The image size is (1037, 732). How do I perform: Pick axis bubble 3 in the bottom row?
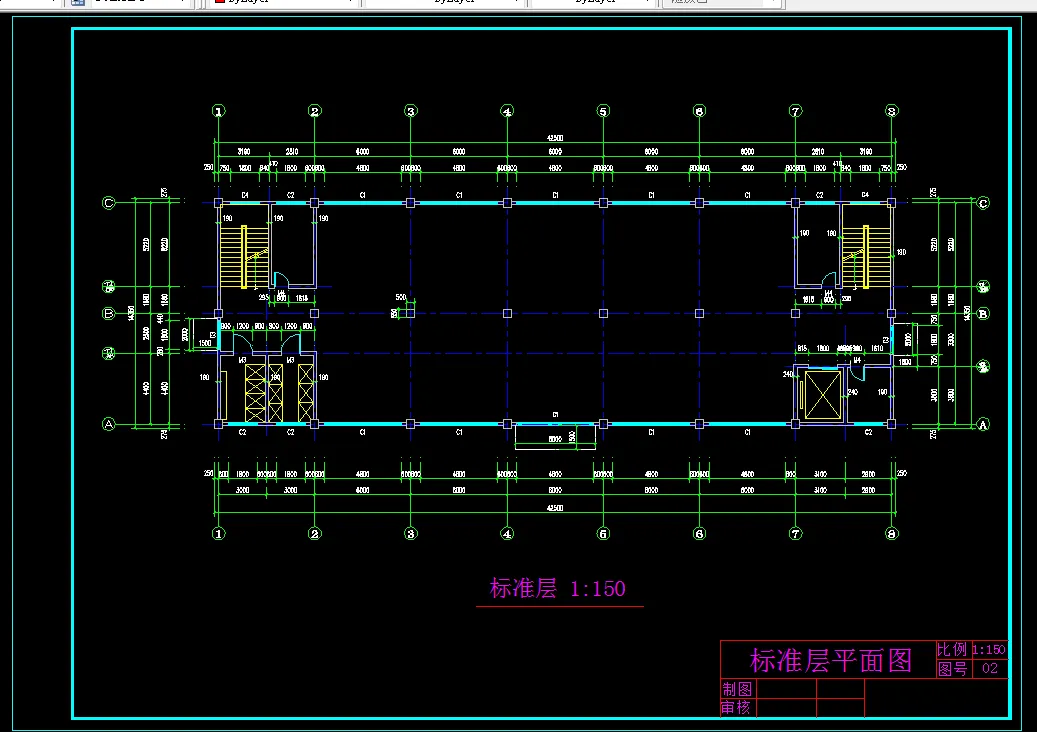click(411, 534)
